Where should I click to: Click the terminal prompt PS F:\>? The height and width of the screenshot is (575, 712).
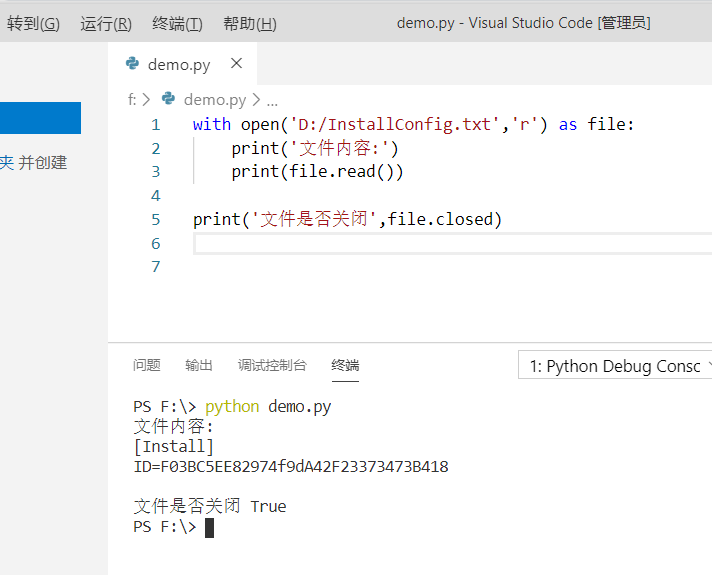165,527
